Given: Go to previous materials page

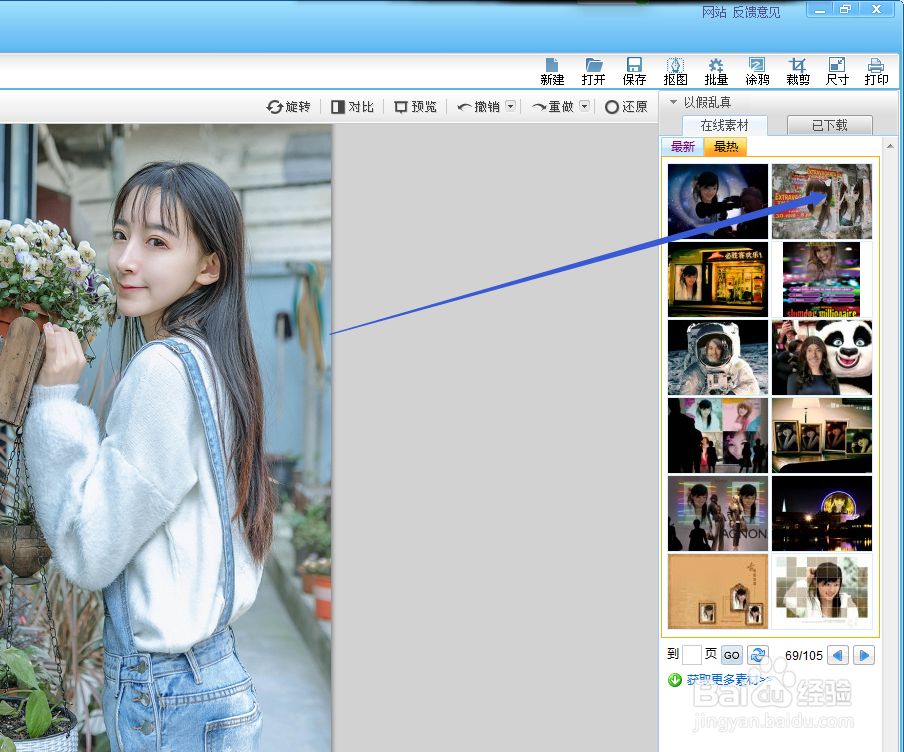Looking at the screenshot, I should click(x=838, y=655).
